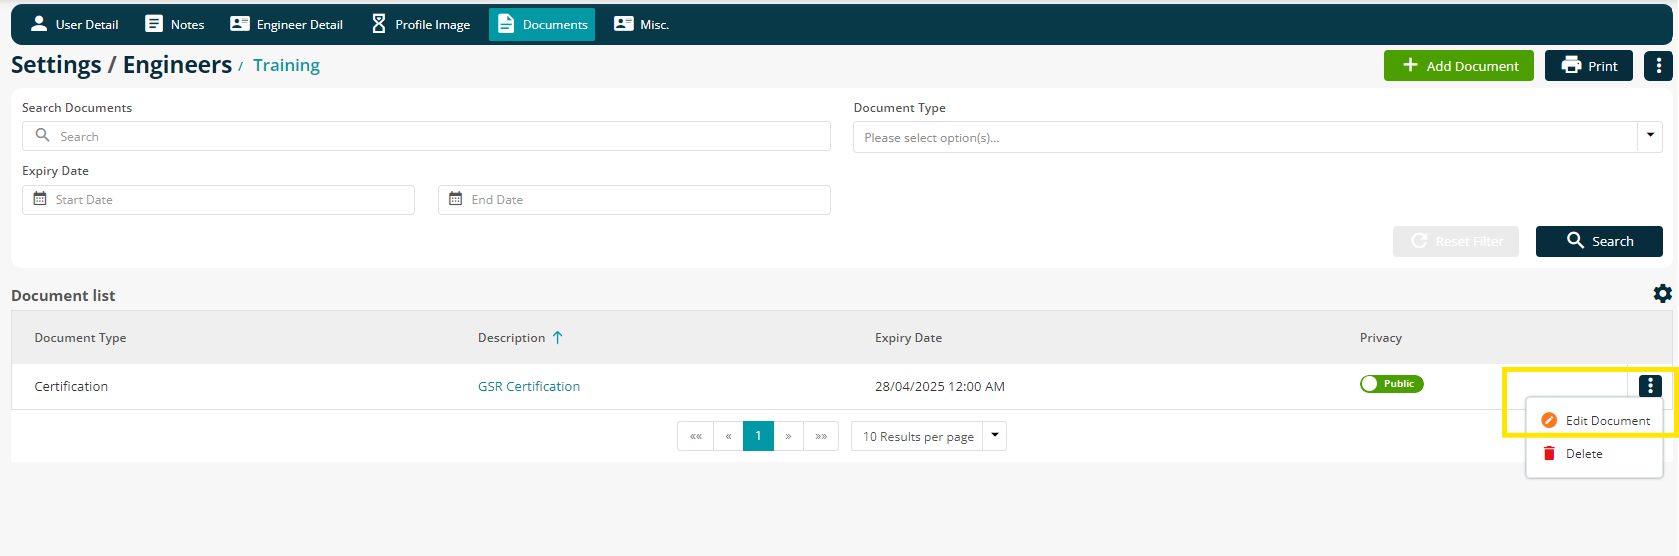Screen dimensions: 1679x556
Task: Click the red trash icon for Delete
Action: point(1549,454)
